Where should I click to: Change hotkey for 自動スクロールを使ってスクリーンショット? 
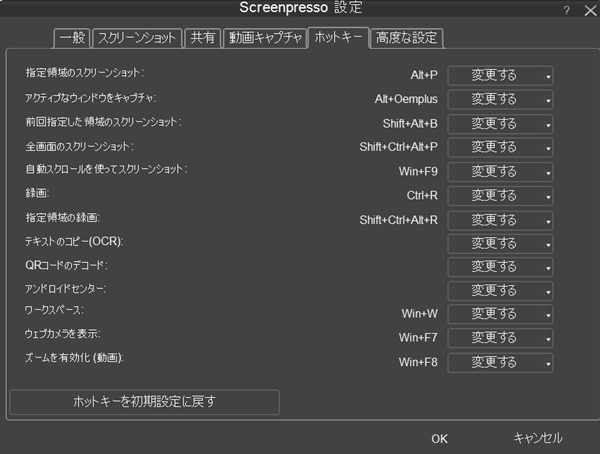tap(500, 172)
